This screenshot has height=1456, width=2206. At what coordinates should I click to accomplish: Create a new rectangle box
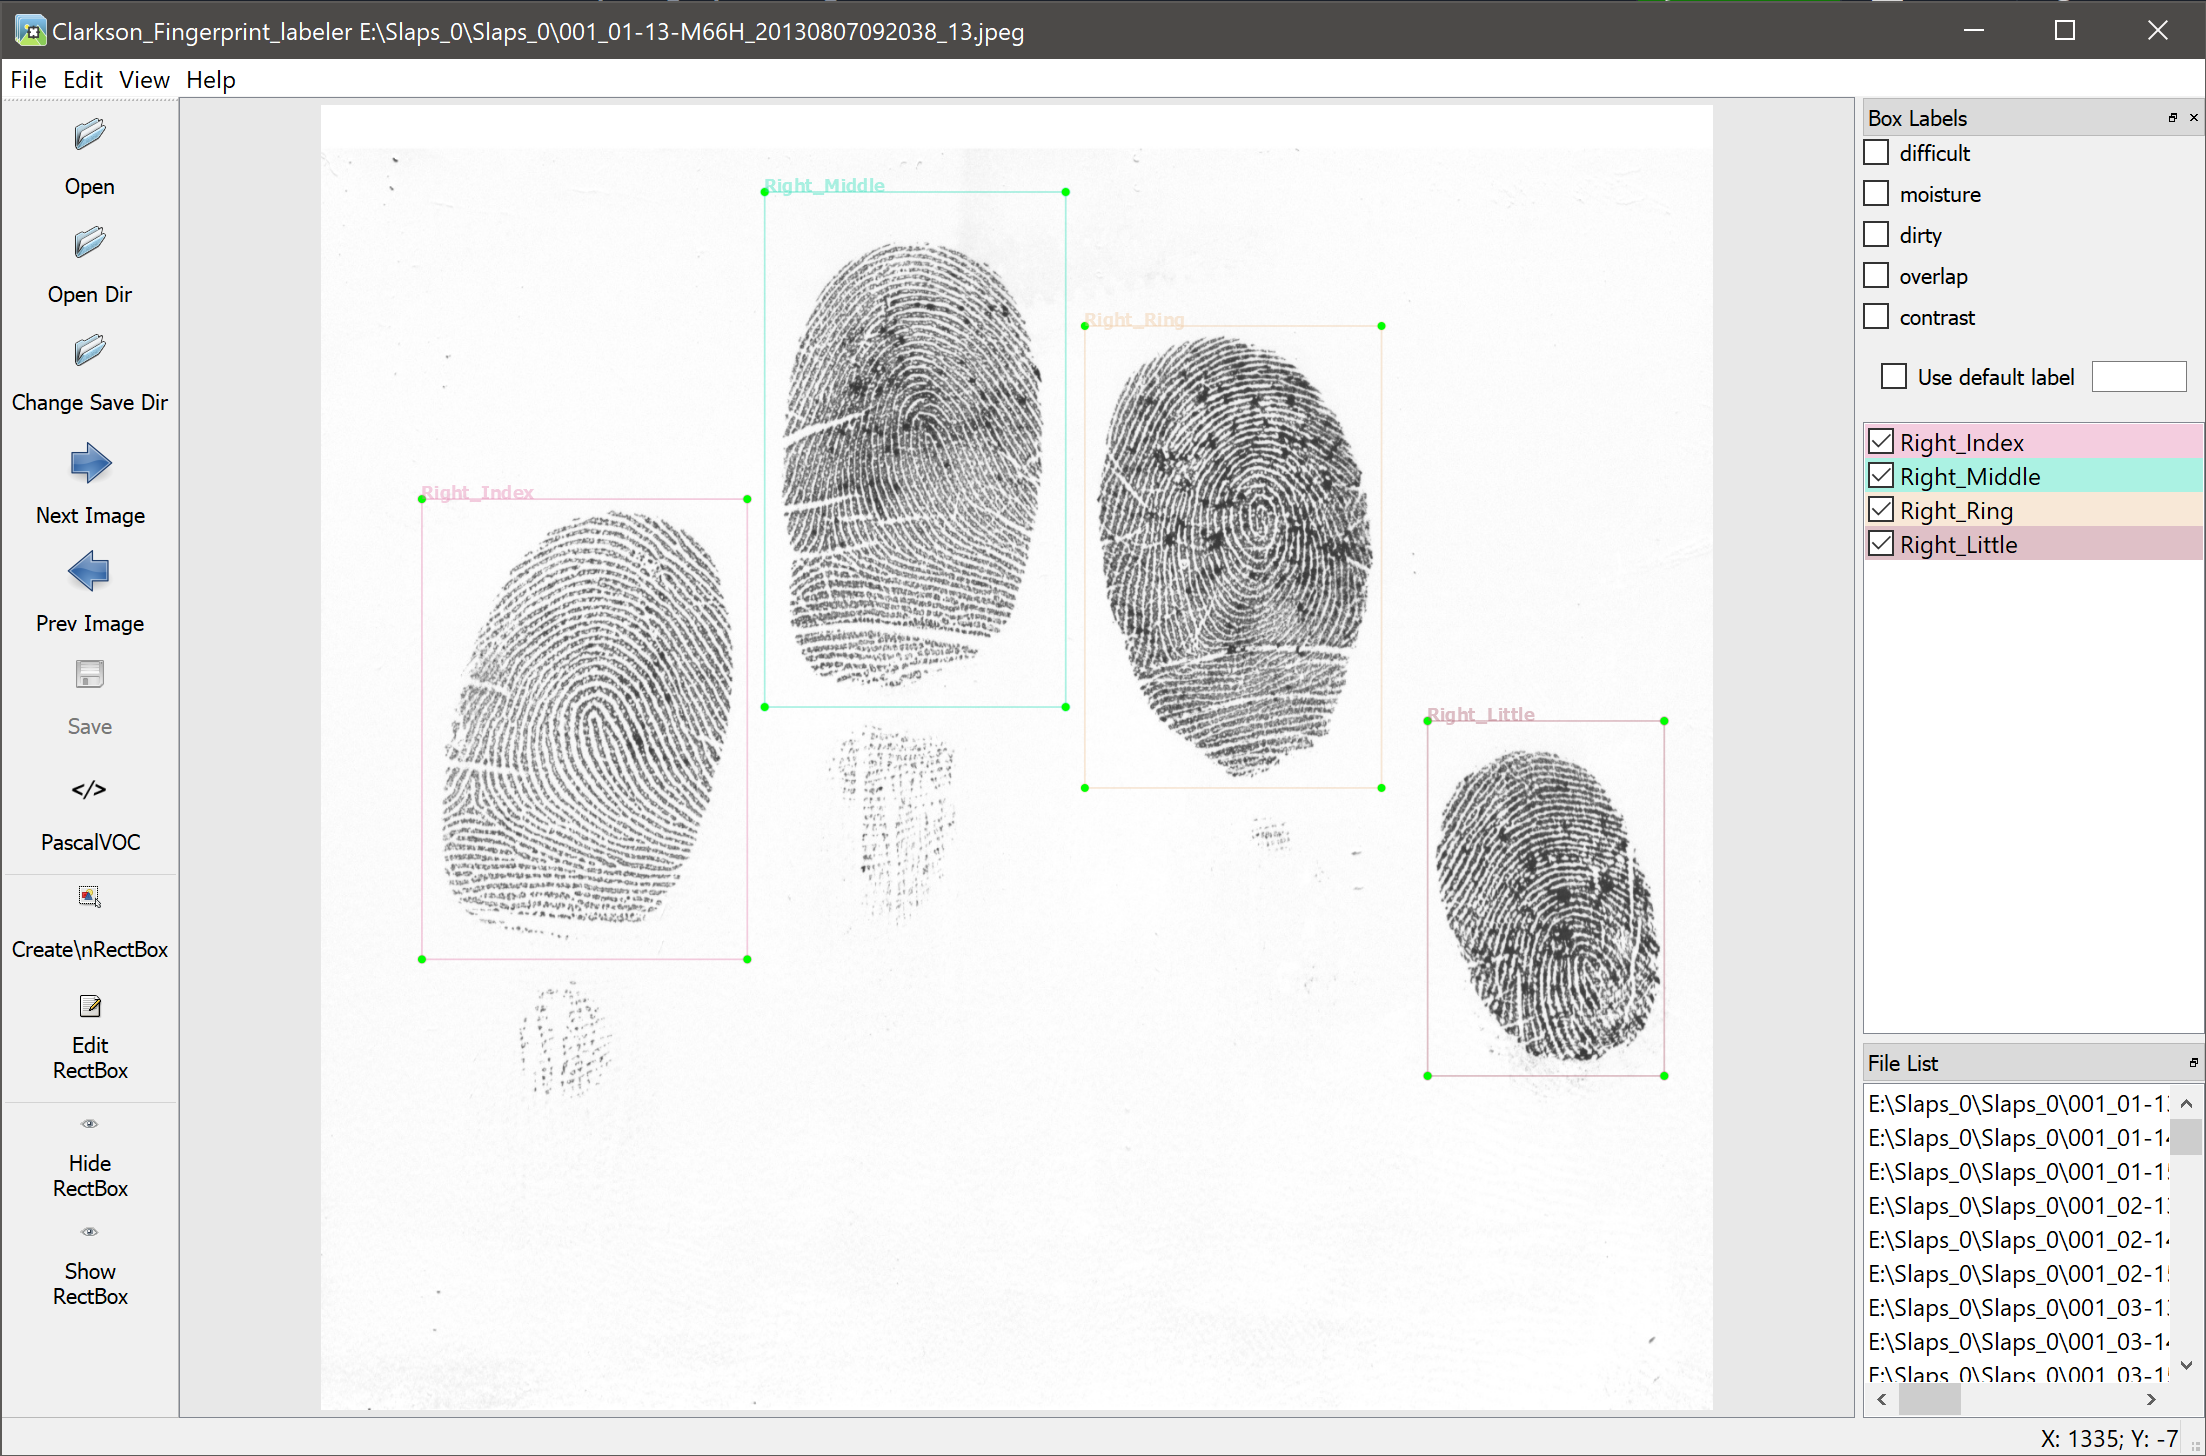(x=89, y=920)
